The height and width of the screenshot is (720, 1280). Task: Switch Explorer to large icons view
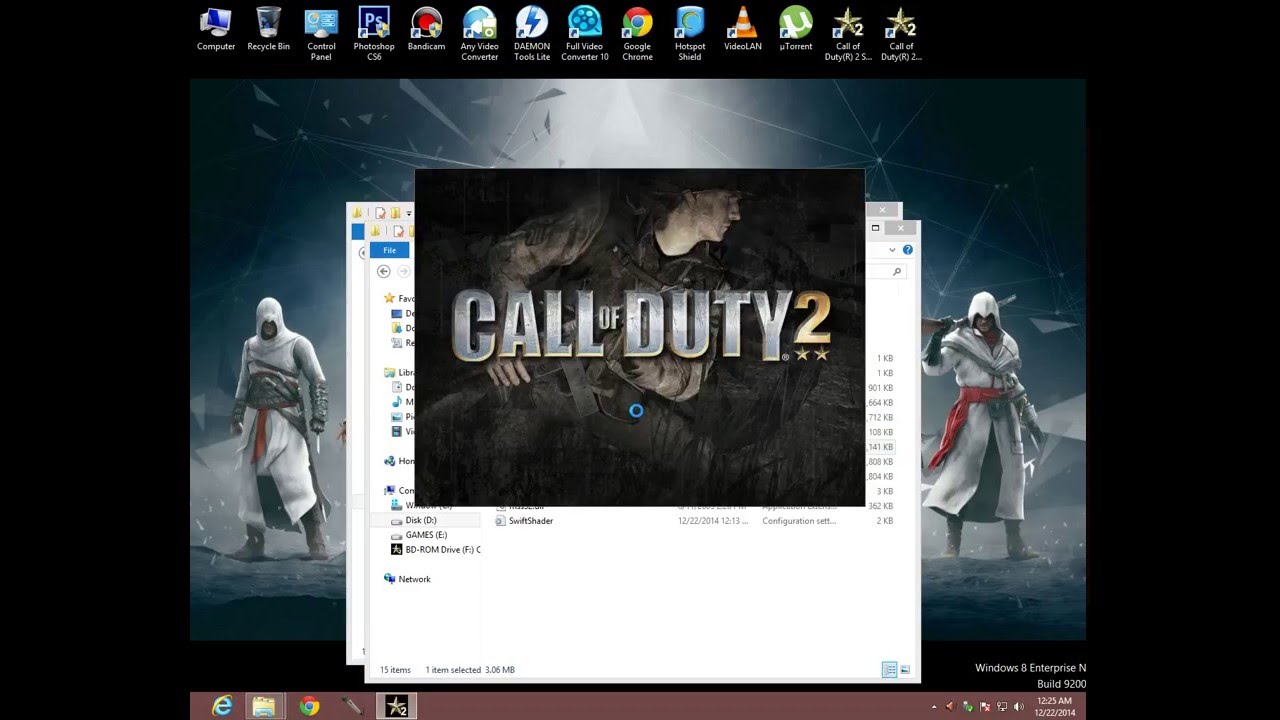(905, 670)
